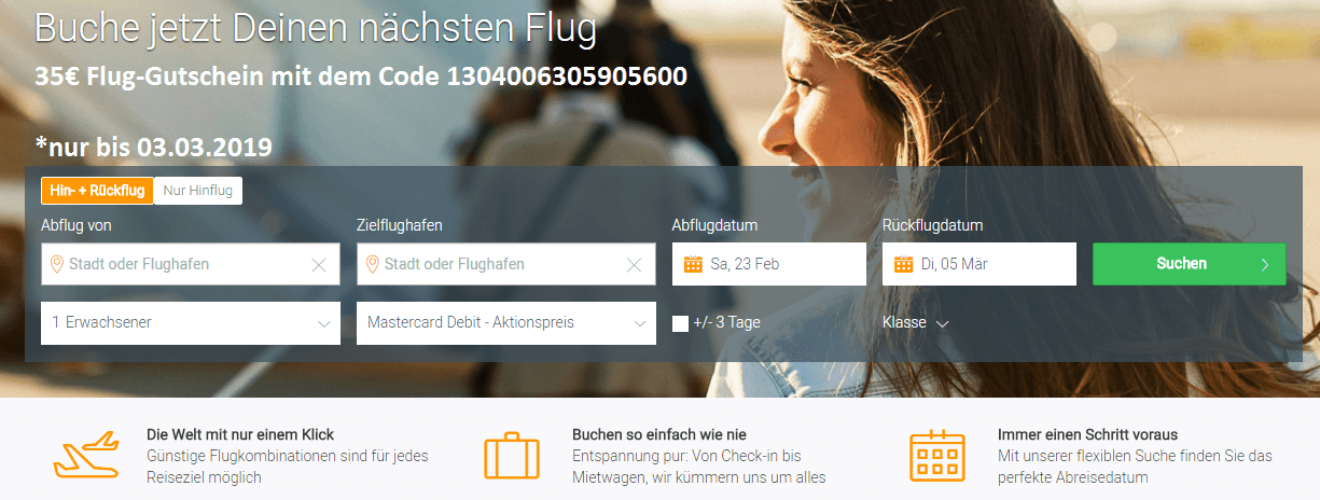Click the Di, 05 Mär return date field
The image size is (1320, 500).
point(979,264)
